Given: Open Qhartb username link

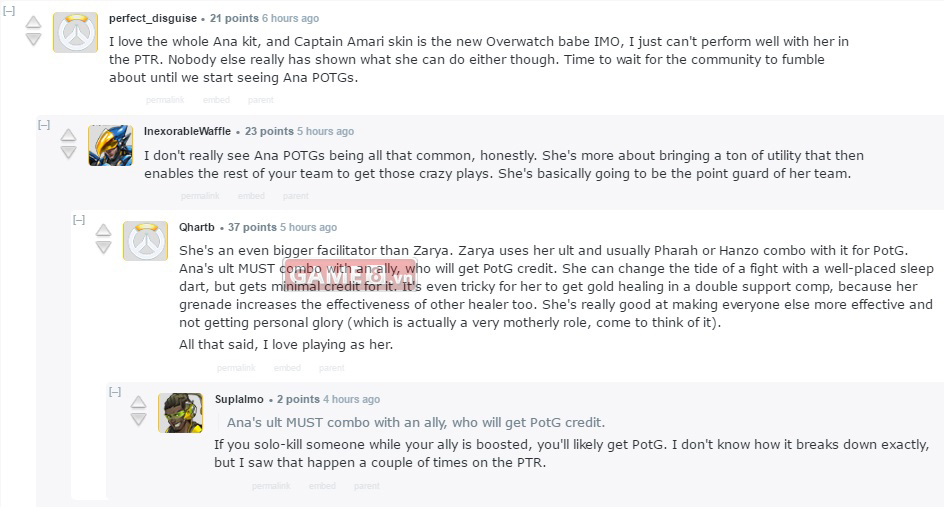Looking at the screenshot, I should tap(196, 227).
